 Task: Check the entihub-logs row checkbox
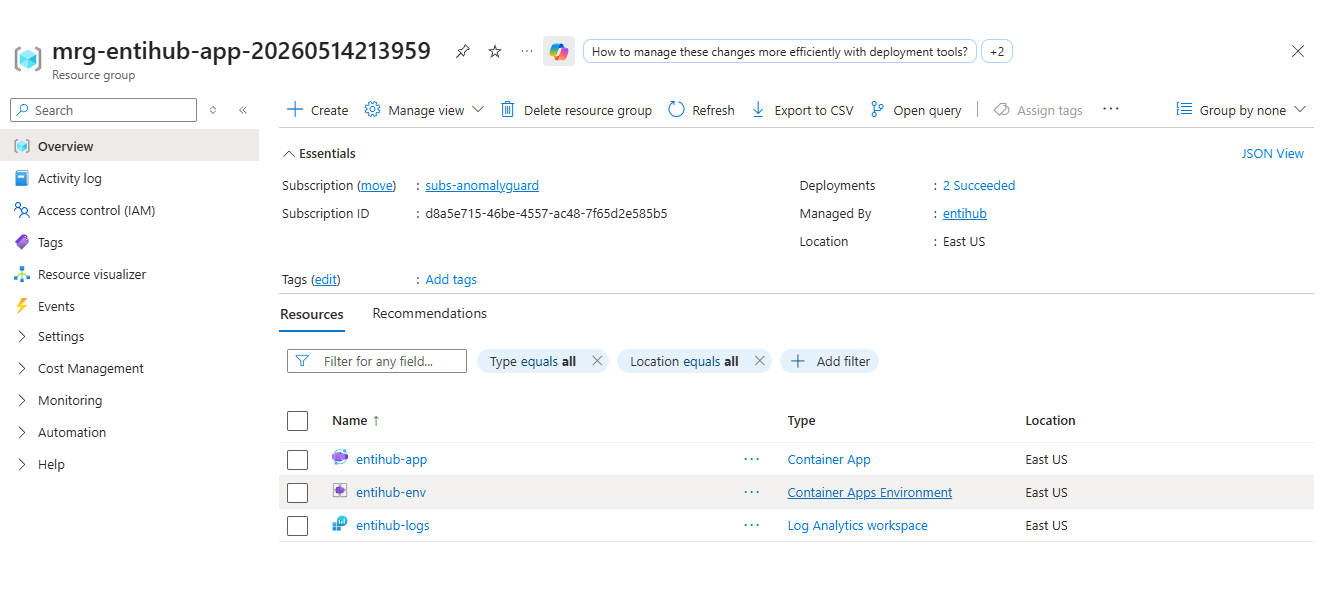tap(297, 525)
